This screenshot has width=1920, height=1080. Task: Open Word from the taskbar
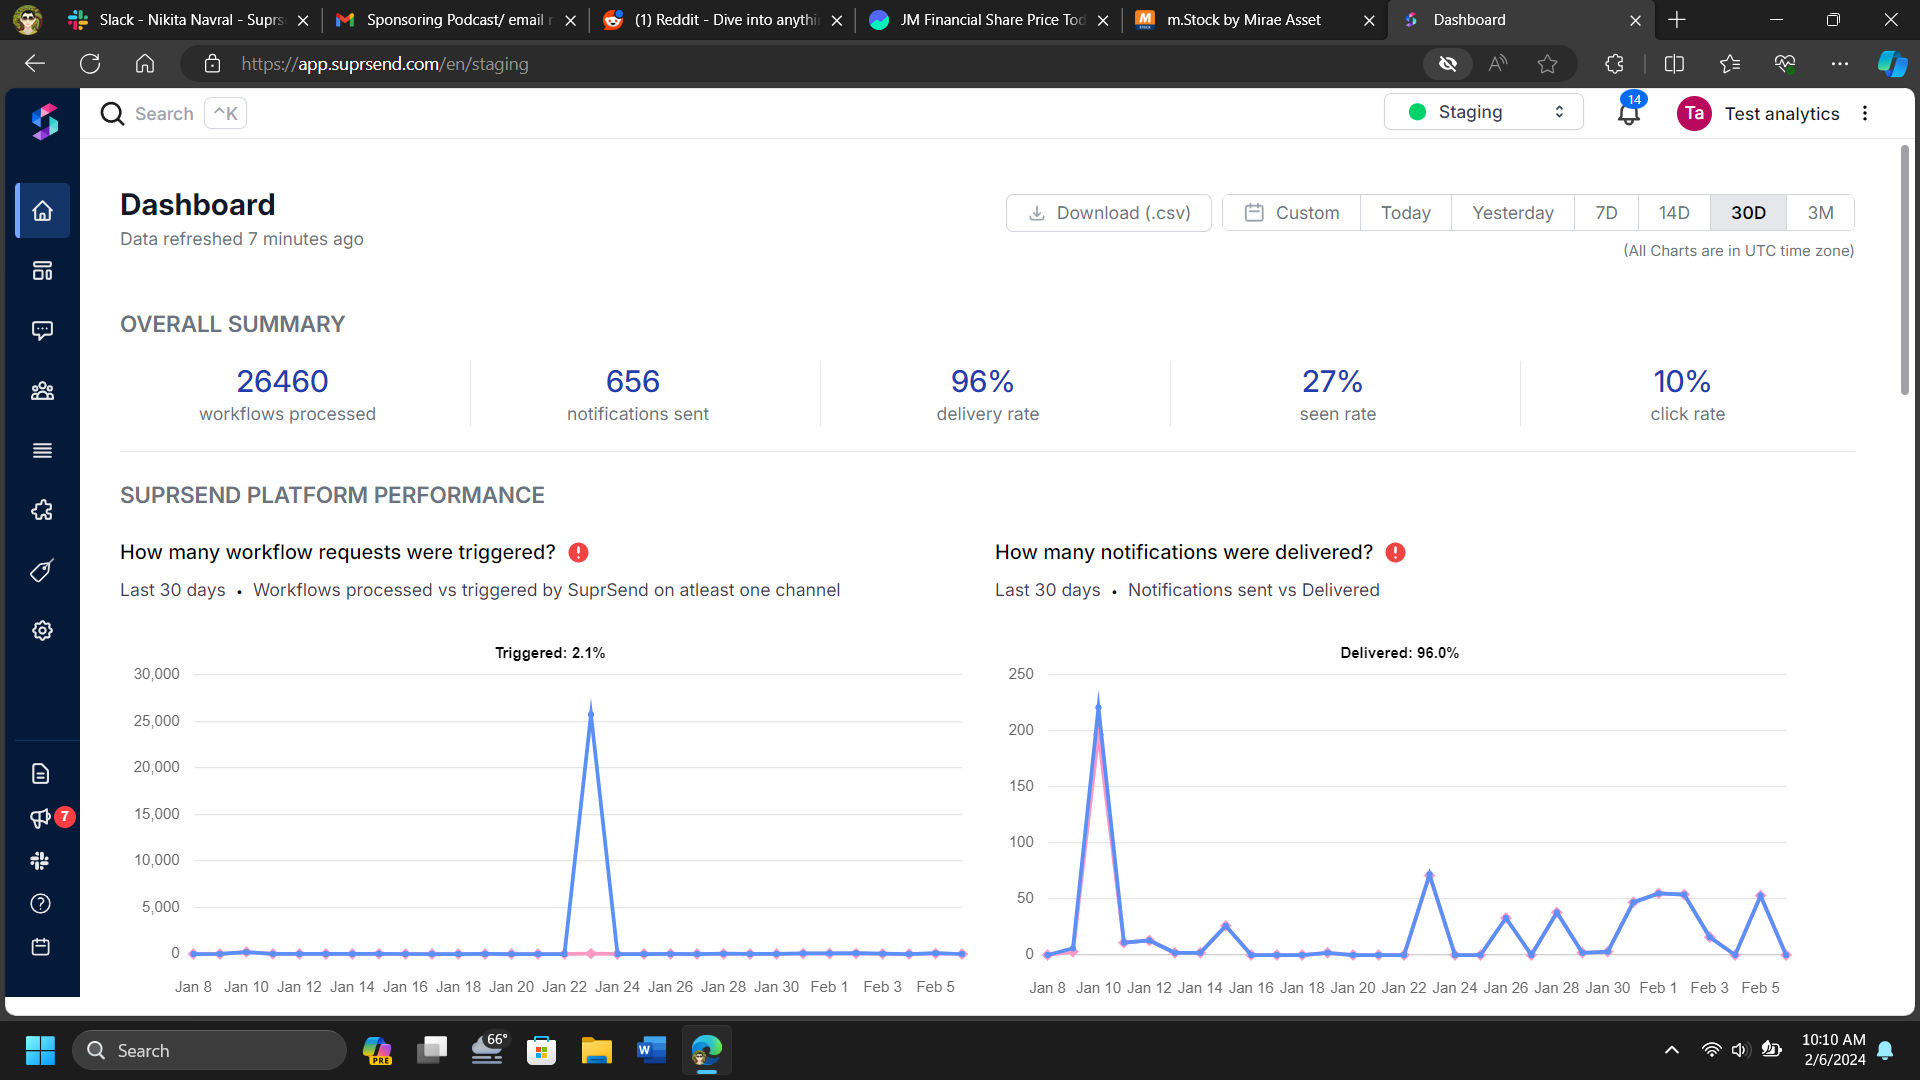point(651,1050)
